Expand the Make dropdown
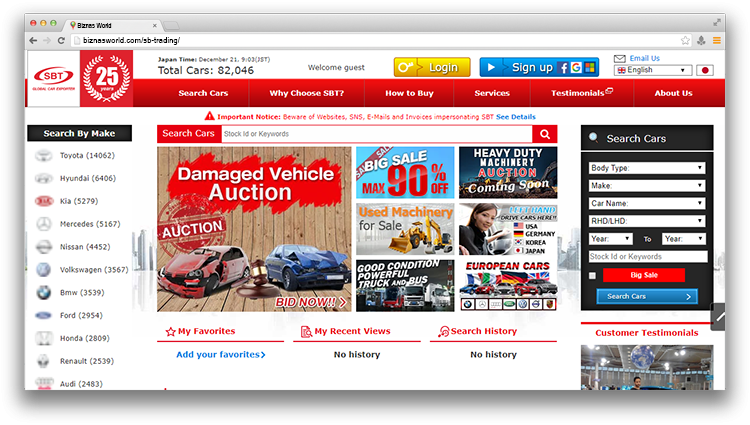750x425 pixels. tap(647, 185)
